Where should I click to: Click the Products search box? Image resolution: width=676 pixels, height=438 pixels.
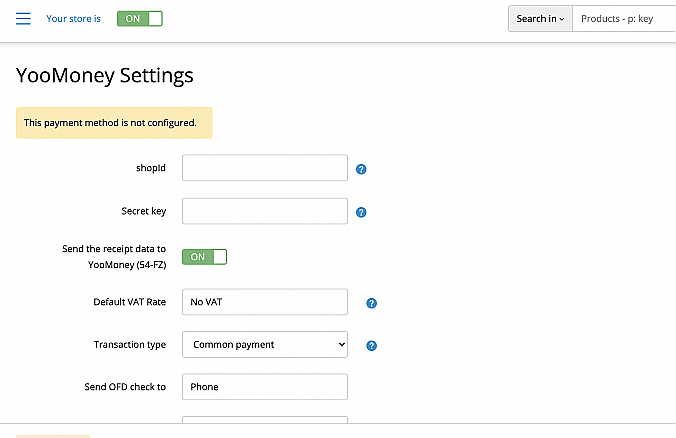624,19
